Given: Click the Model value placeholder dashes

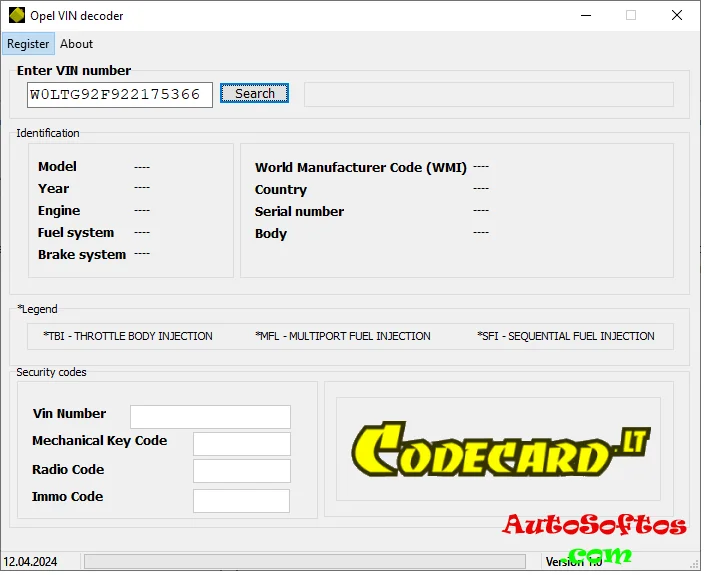Looking at the screenshot, I should [x=142, y=167].
